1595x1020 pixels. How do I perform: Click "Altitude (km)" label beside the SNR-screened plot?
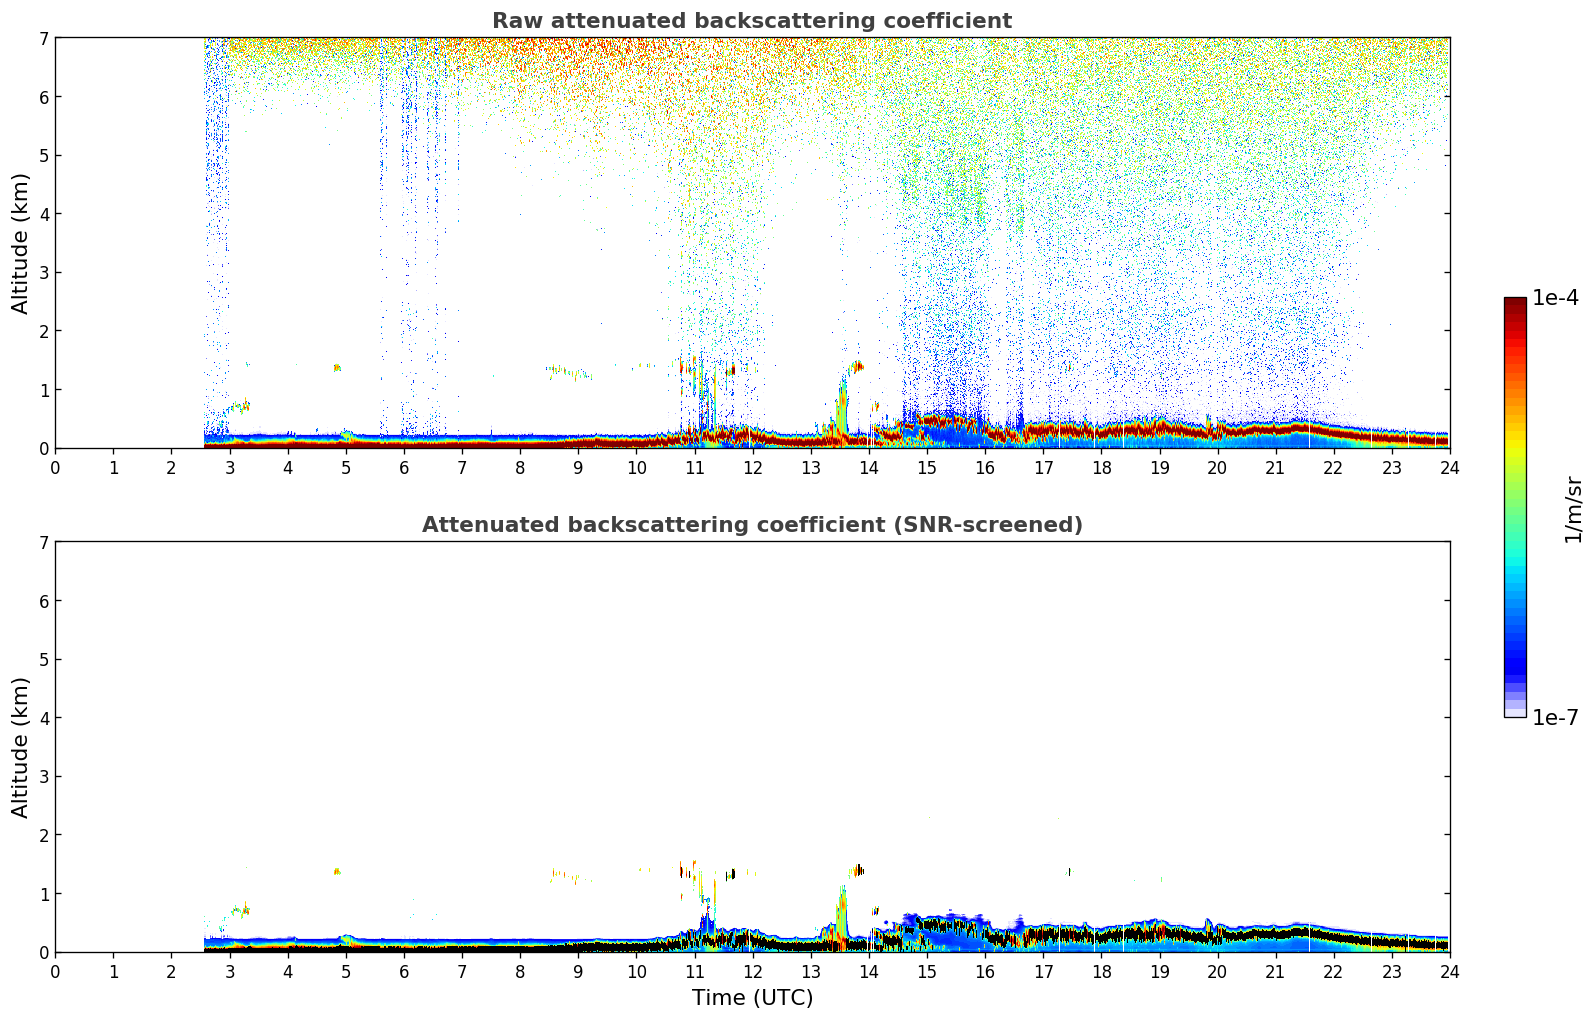pos(21,747)
